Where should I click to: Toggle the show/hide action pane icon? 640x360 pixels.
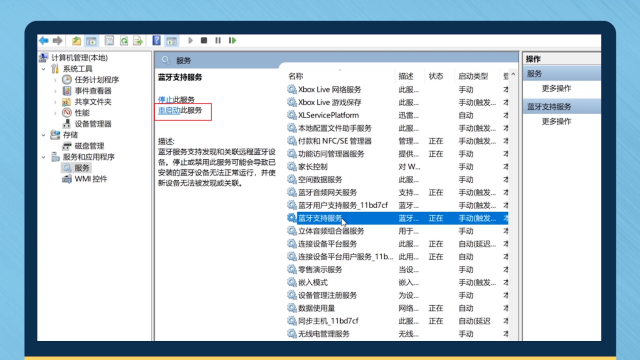pyautogui.click(x=171, y=40)
